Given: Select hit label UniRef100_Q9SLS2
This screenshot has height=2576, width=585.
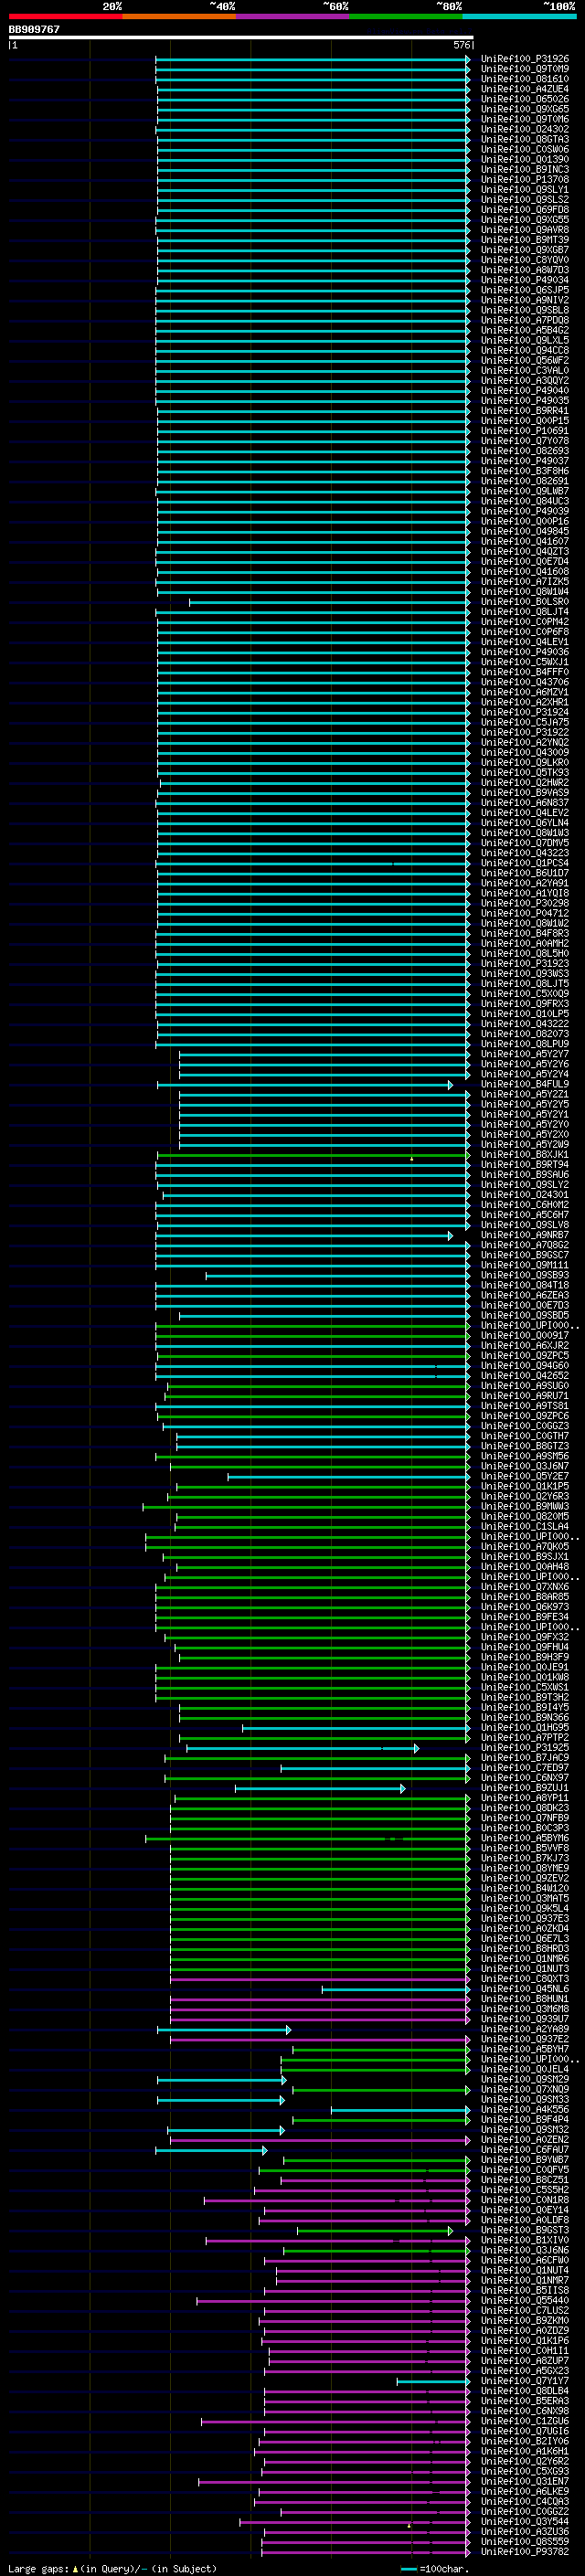Looking at the screenshot, I should (525, 200).
